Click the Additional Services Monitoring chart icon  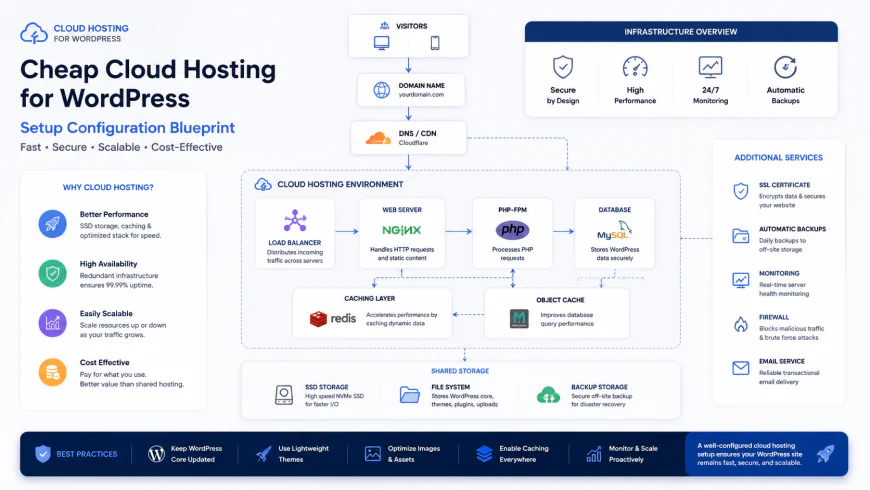(x=741, y=280)
